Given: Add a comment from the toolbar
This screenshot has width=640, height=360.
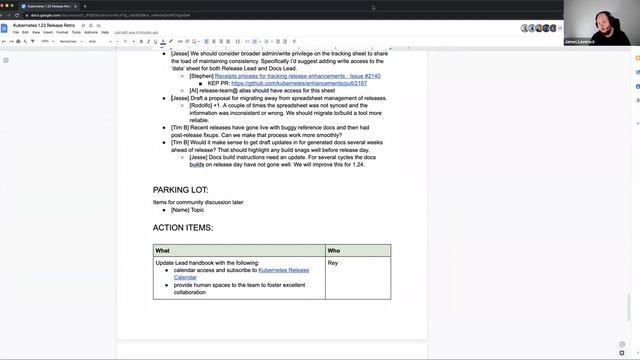Looking at the screenshot, I should (x=187, y=42).
